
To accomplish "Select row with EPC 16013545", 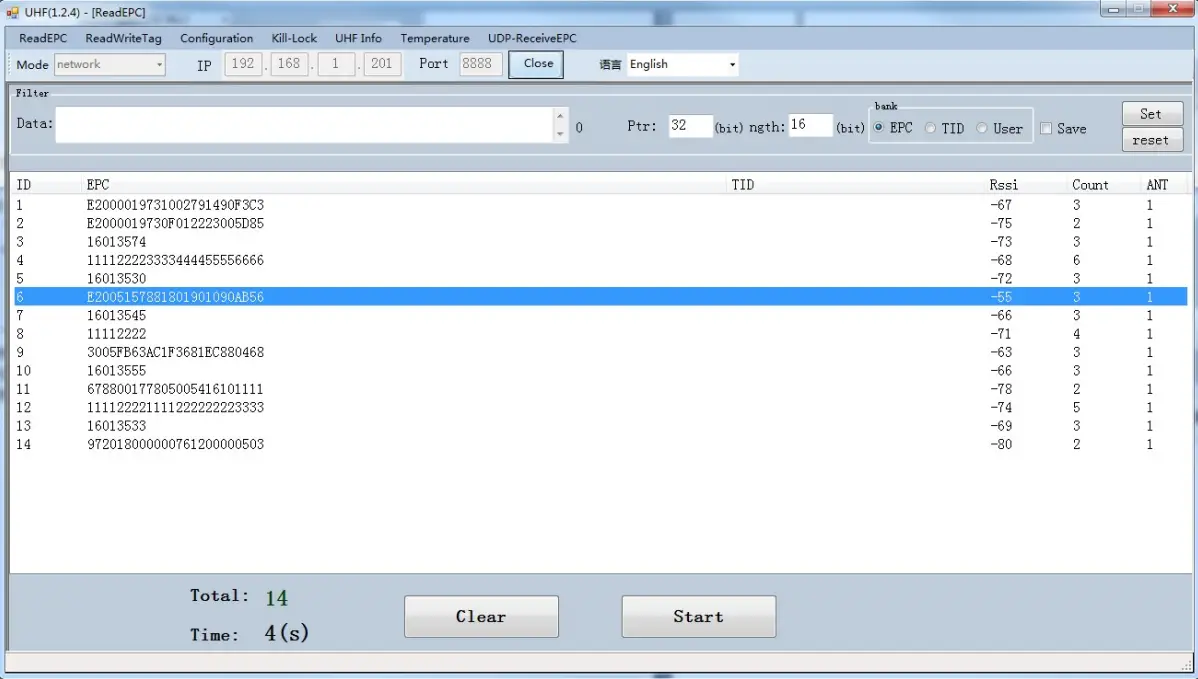I will click(600, 315).
